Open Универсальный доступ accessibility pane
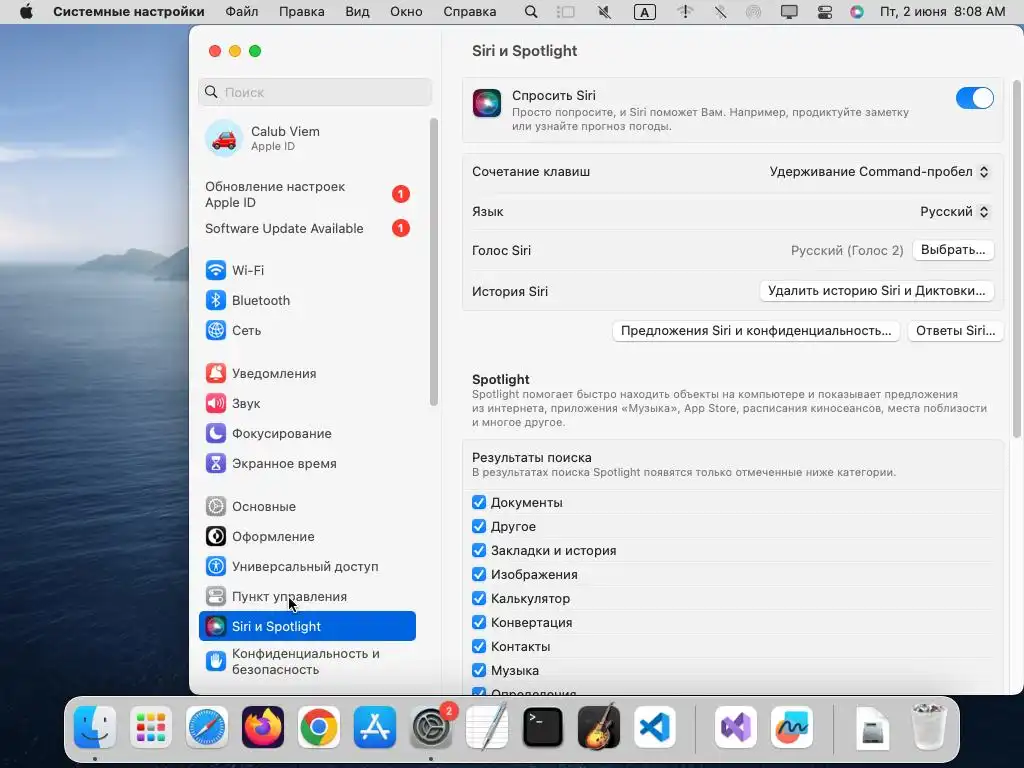 [x=307, y=567]
